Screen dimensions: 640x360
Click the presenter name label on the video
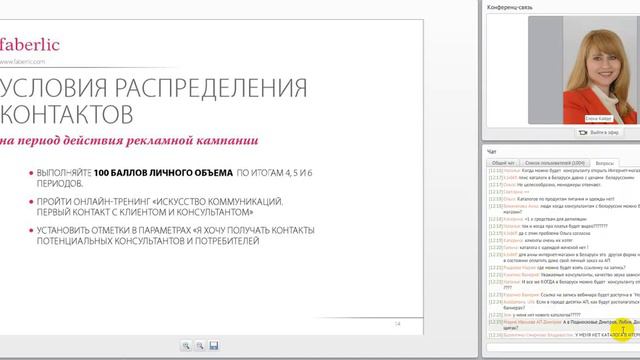tap(598, 119)
